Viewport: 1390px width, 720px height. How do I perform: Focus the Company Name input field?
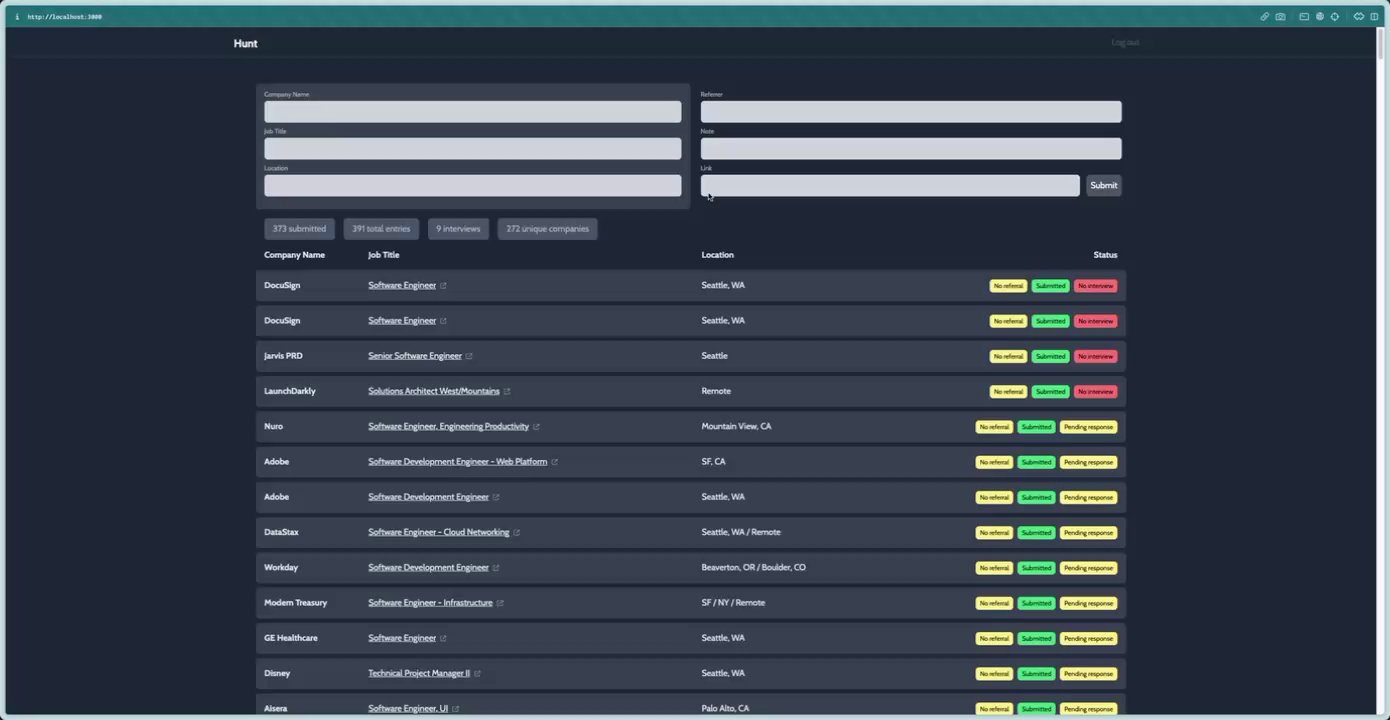473,112
